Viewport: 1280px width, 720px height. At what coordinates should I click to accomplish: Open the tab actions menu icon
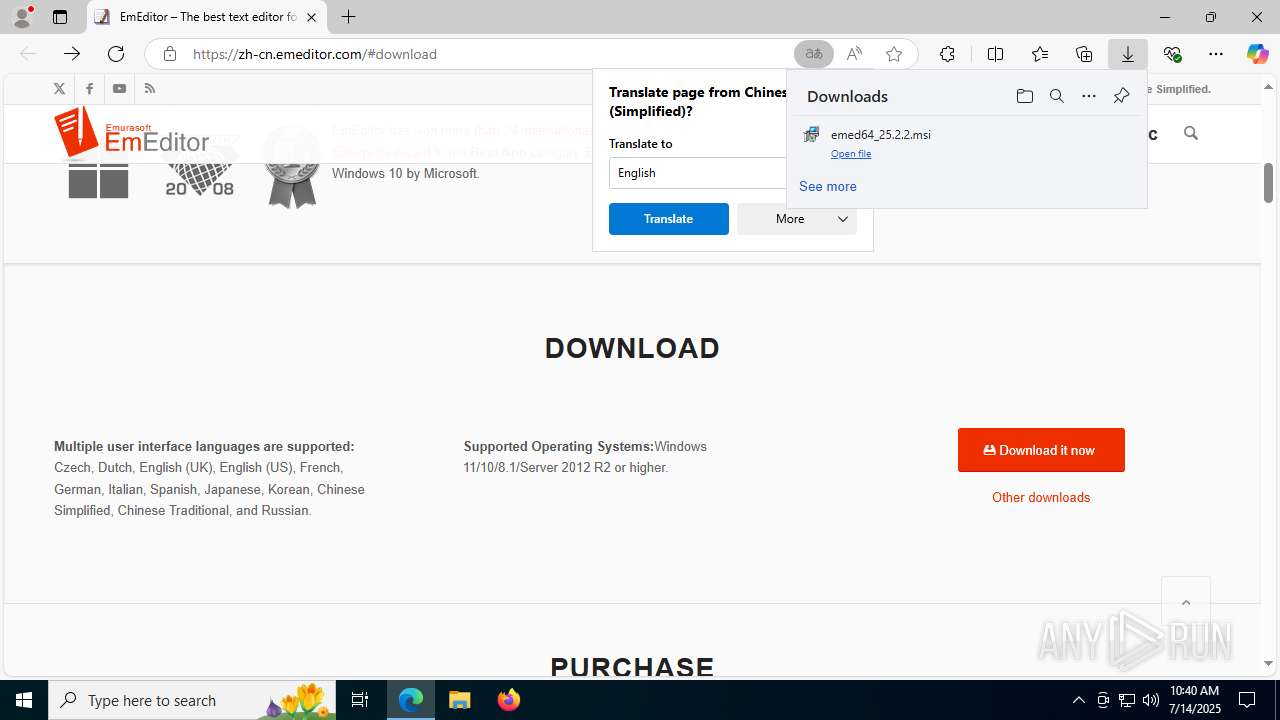pyautogui.click(x=60, y=17)
